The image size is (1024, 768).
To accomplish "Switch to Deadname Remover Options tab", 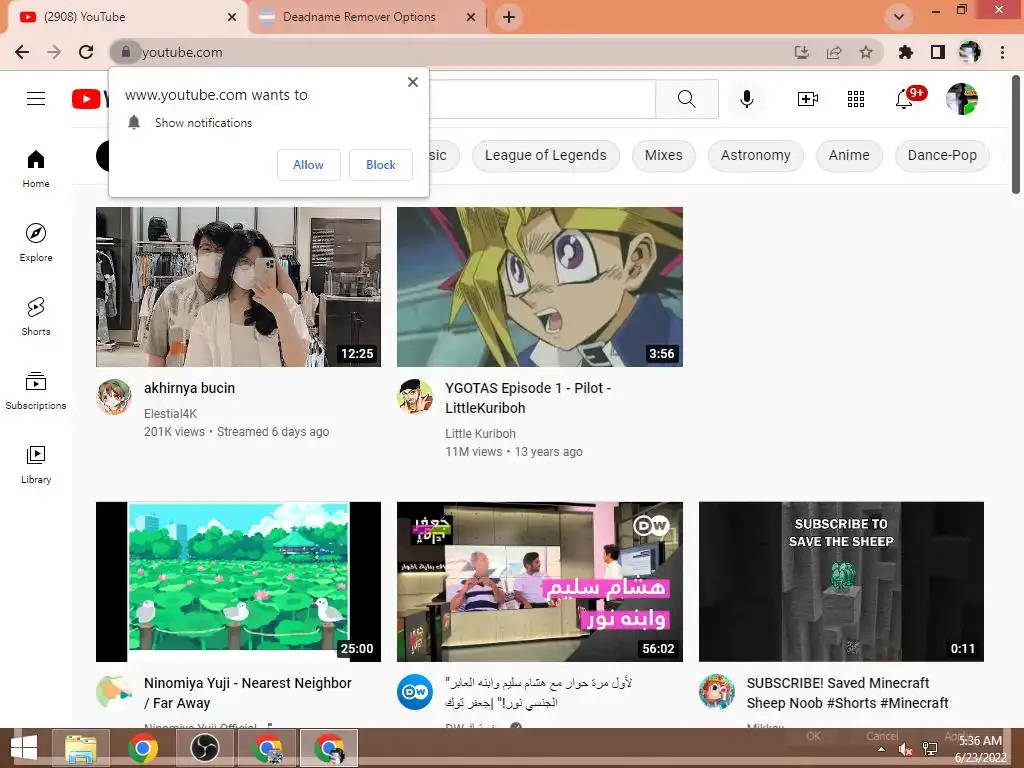I will (x=359, y=17).
